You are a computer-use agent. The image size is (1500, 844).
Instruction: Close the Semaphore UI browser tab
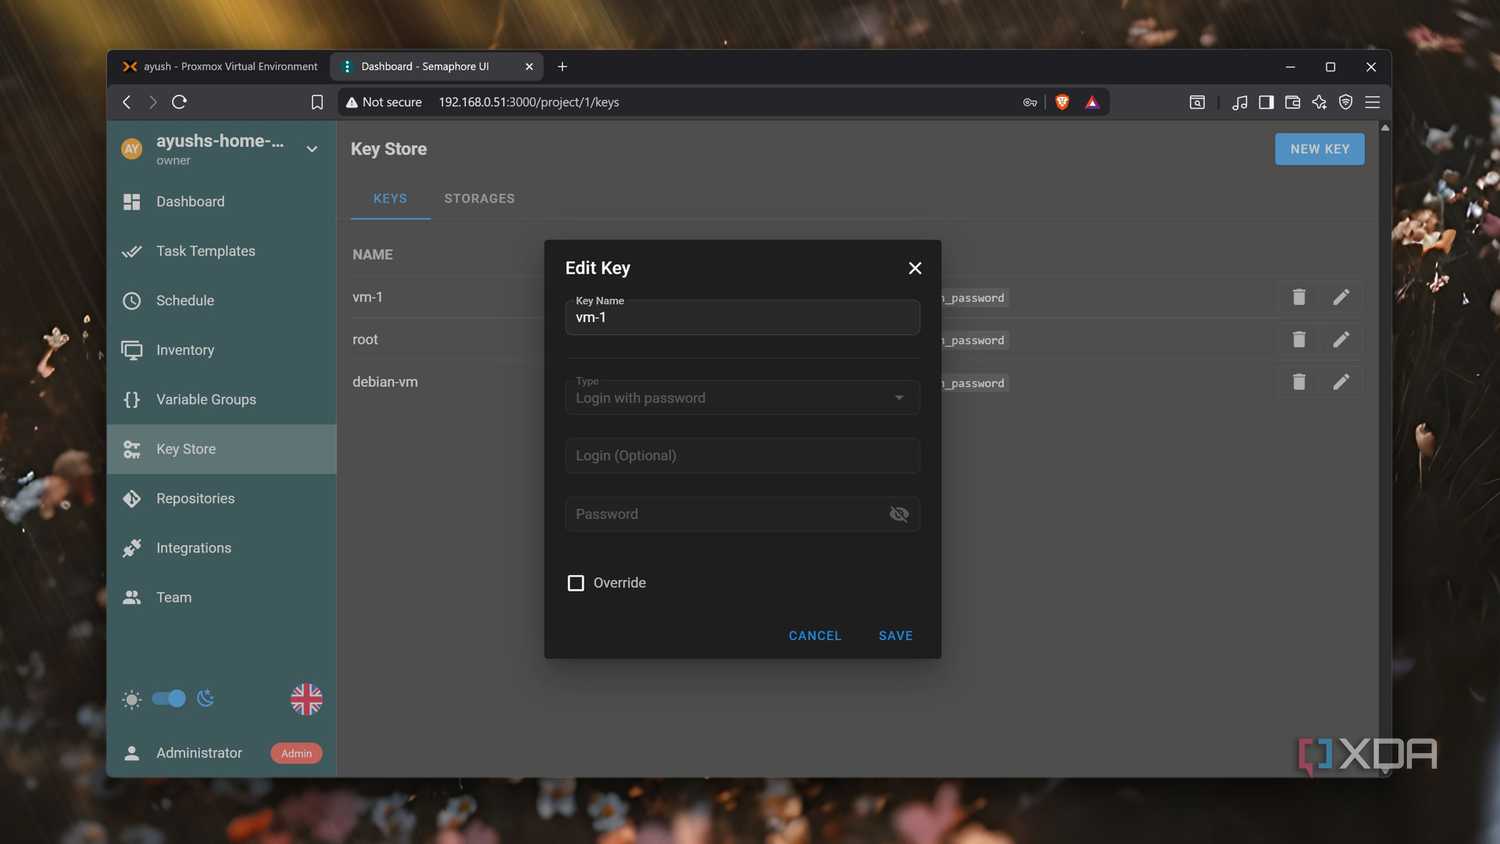pos(529,67)
